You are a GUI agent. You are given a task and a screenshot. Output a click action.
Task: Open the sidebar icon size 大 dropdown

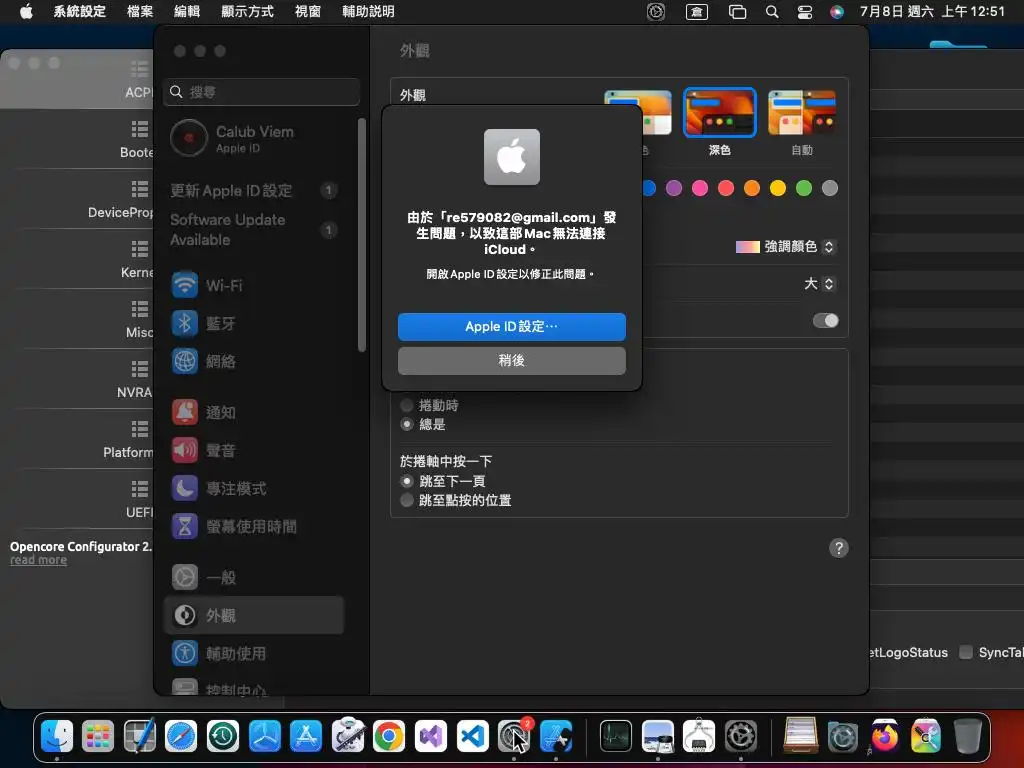820,283
